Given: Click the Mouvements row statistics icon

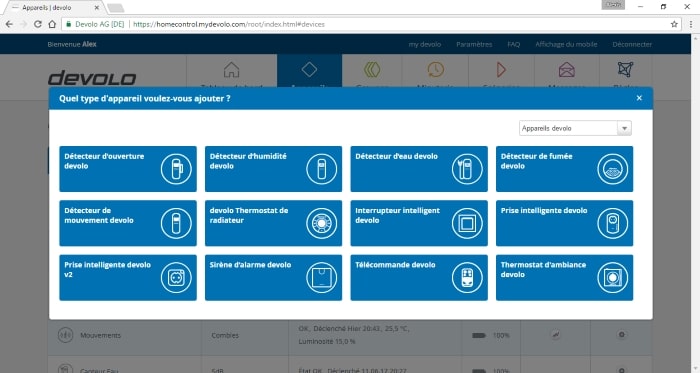Looking at the screenshot, I should pos(555,335).
